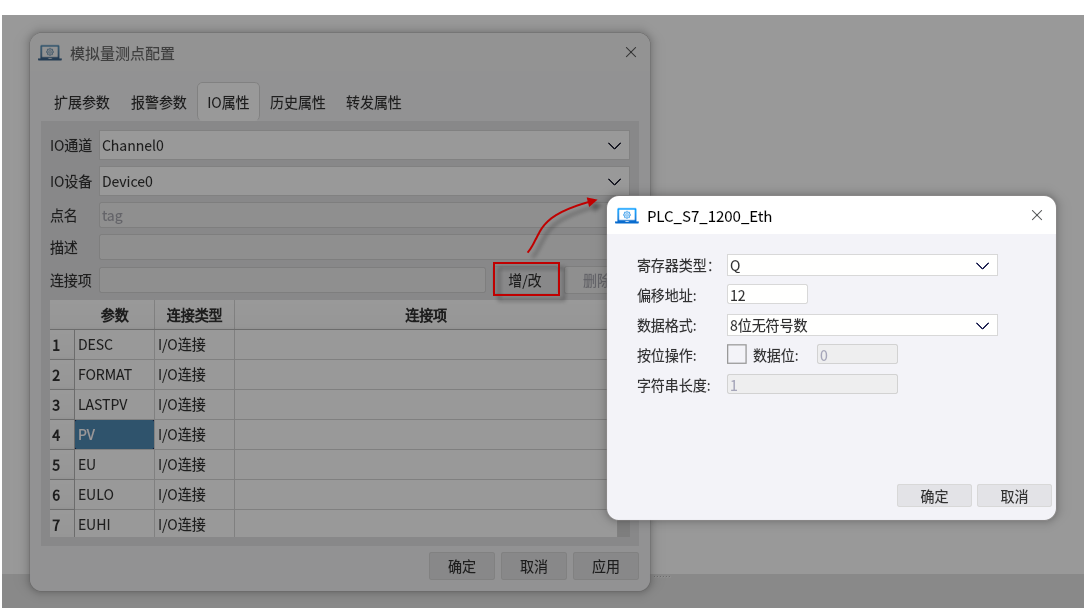The image size is (1085, 610).
Task: Click the PLC_S7_1200_Eth dialog title icon
Action: (627, 216)
